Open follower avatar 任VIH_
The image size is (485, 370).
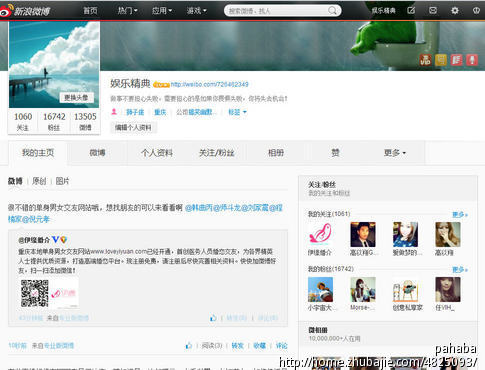pyautogui.click(x=448, y=289)
